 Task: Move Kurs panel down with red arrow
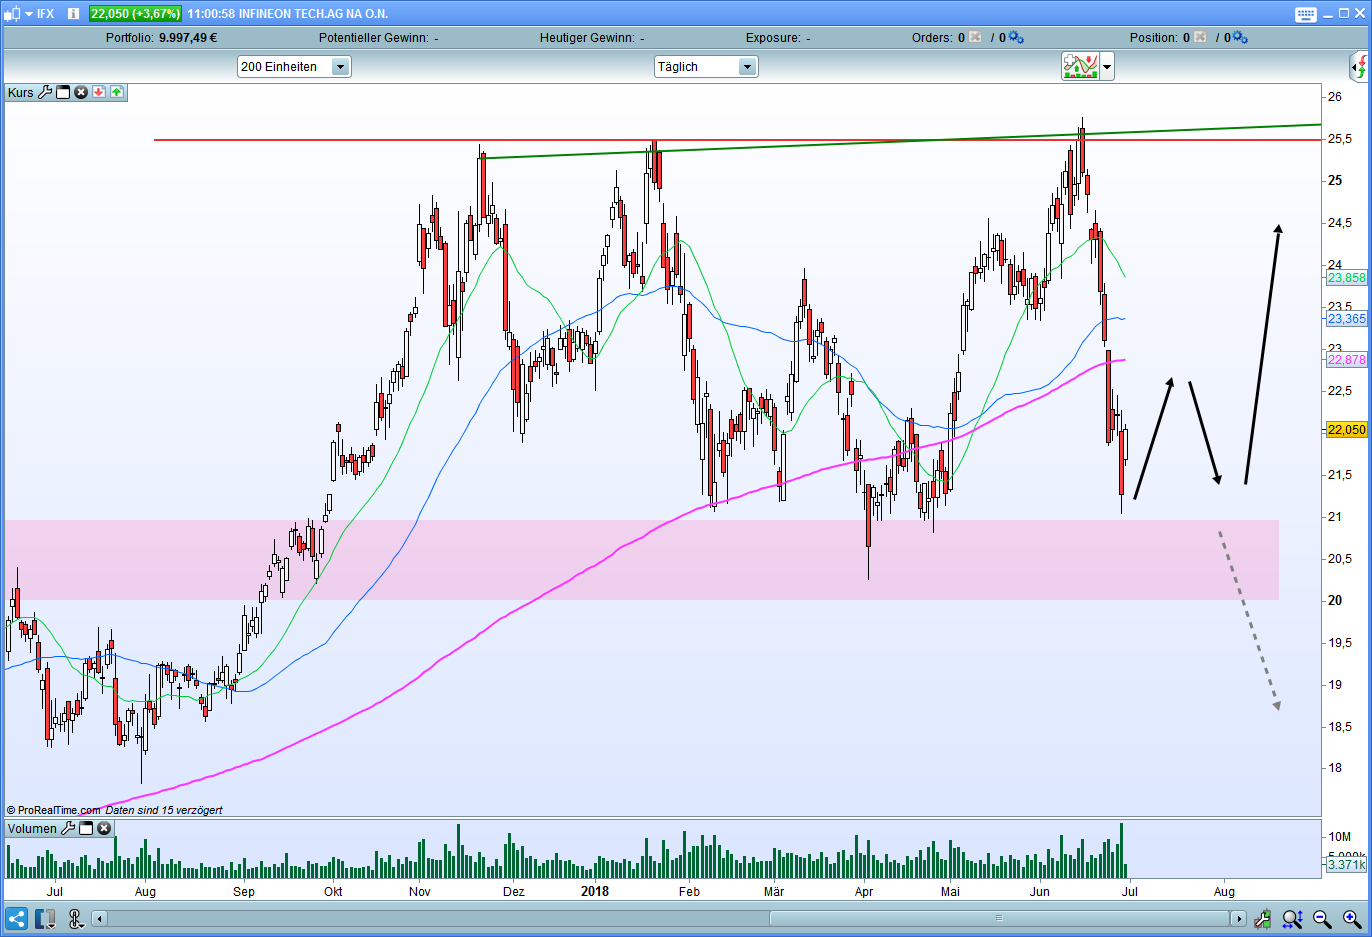click(99, 92)
